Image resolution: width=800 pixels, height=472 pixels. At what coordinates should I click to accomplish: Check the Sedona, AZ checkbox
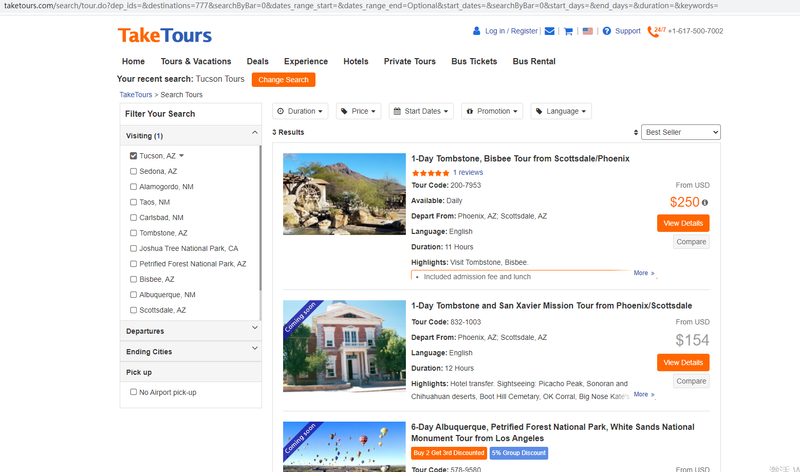pos(133,171)
